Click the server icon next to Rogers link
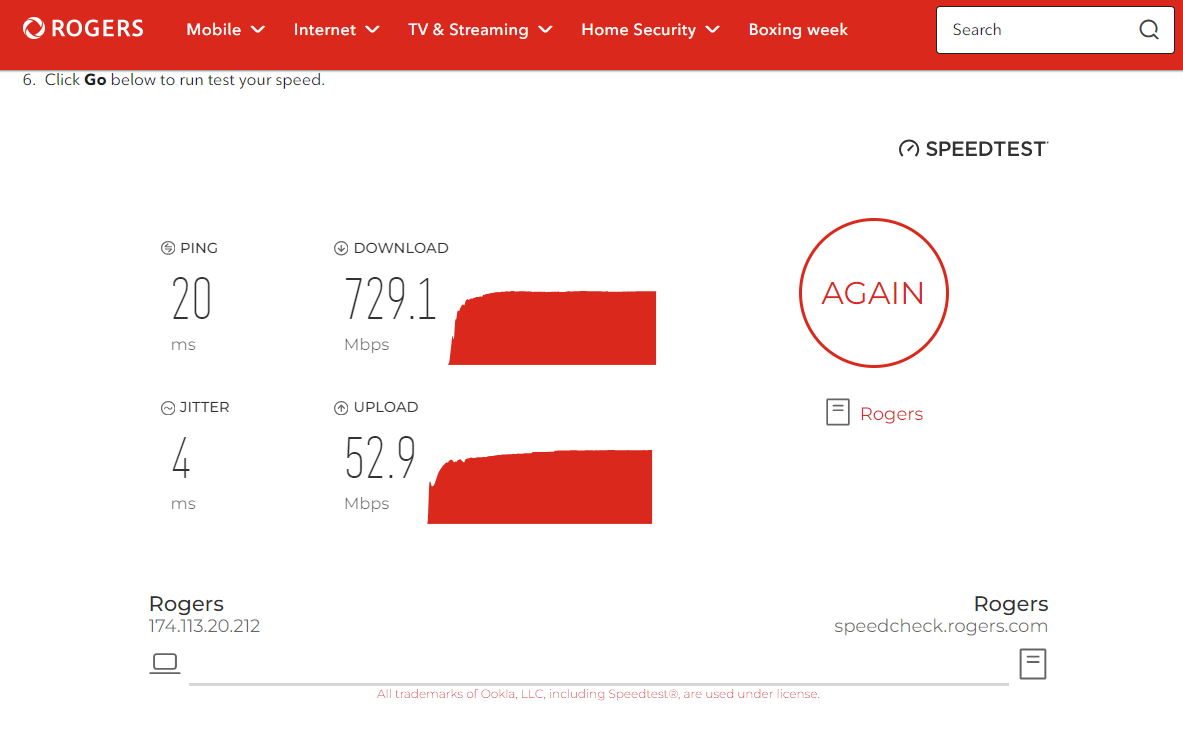 pos(837,412)
